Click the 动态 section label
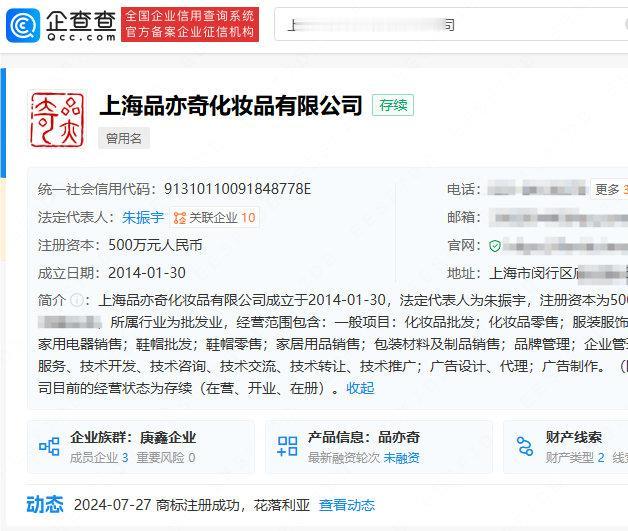 (x=45, y=504)
